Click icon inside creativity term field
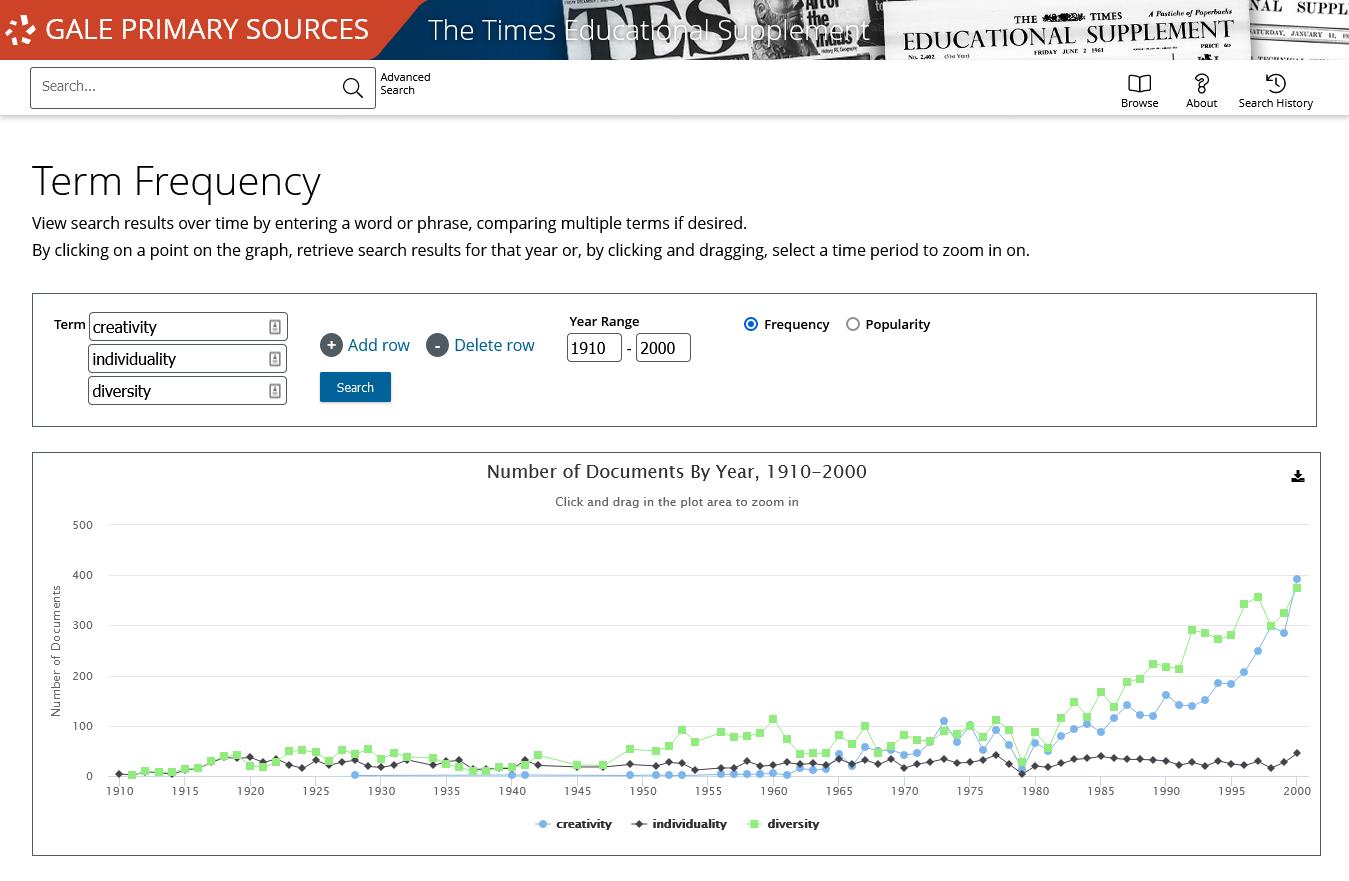This screenshot has width=1349, height=881. pos(275,327)
